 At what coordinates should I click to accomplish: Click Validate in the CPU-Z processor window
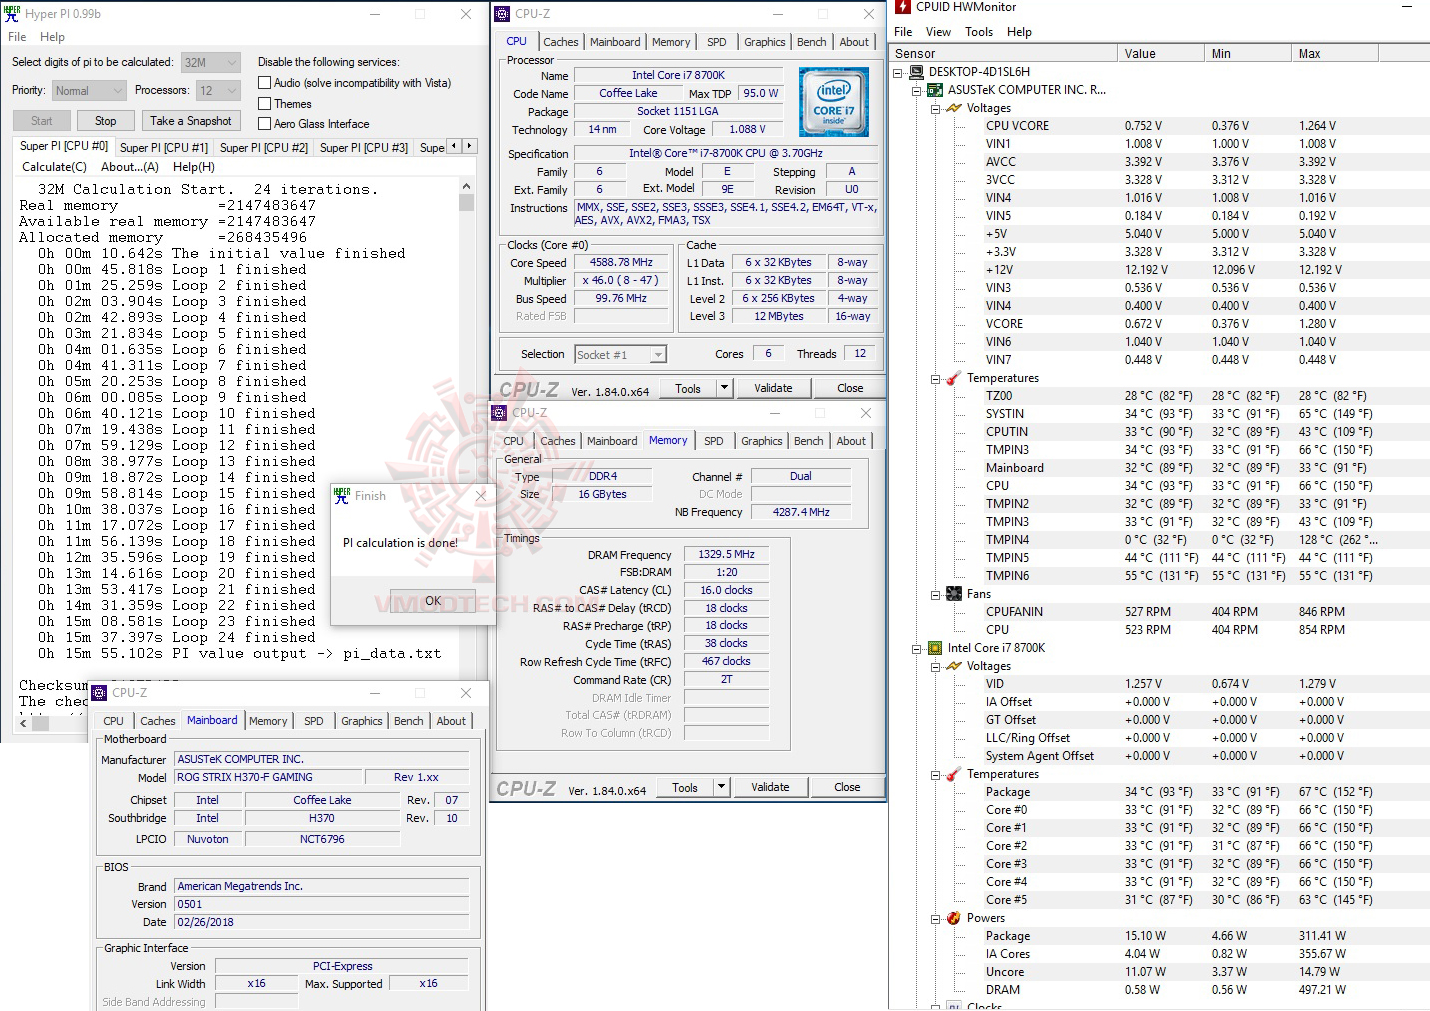(773, 388)
